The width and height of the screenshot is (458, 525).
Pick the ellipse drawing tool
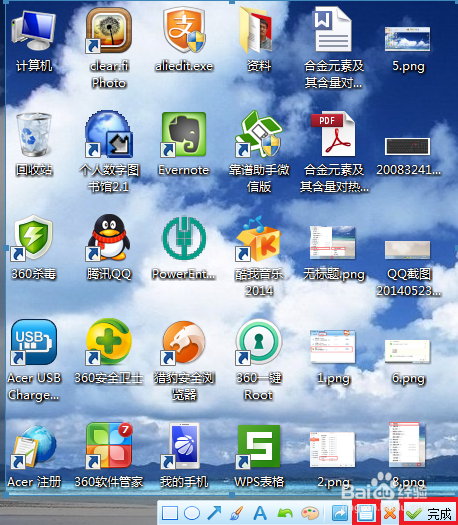coord(192,513)
